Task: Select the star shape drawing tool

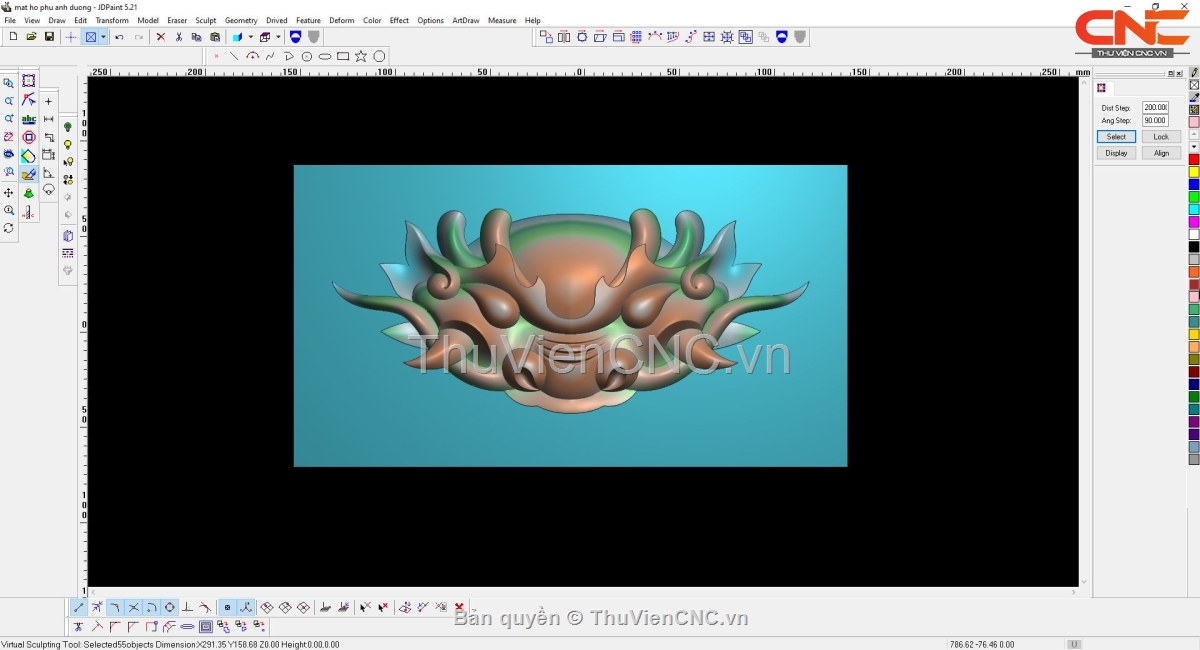Action: 361,56
